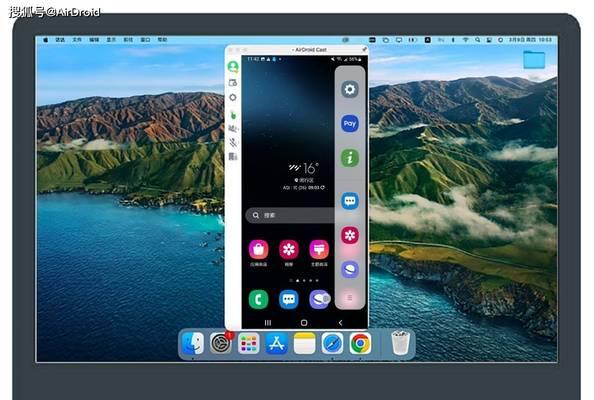Click the green account avatar in AirDroid sidebar
The image size is (594, 400).
point(233,67)
